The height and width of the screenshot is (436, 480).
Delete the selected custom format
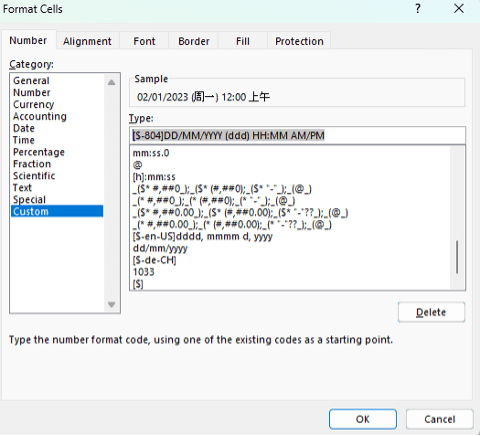(431, 312)
